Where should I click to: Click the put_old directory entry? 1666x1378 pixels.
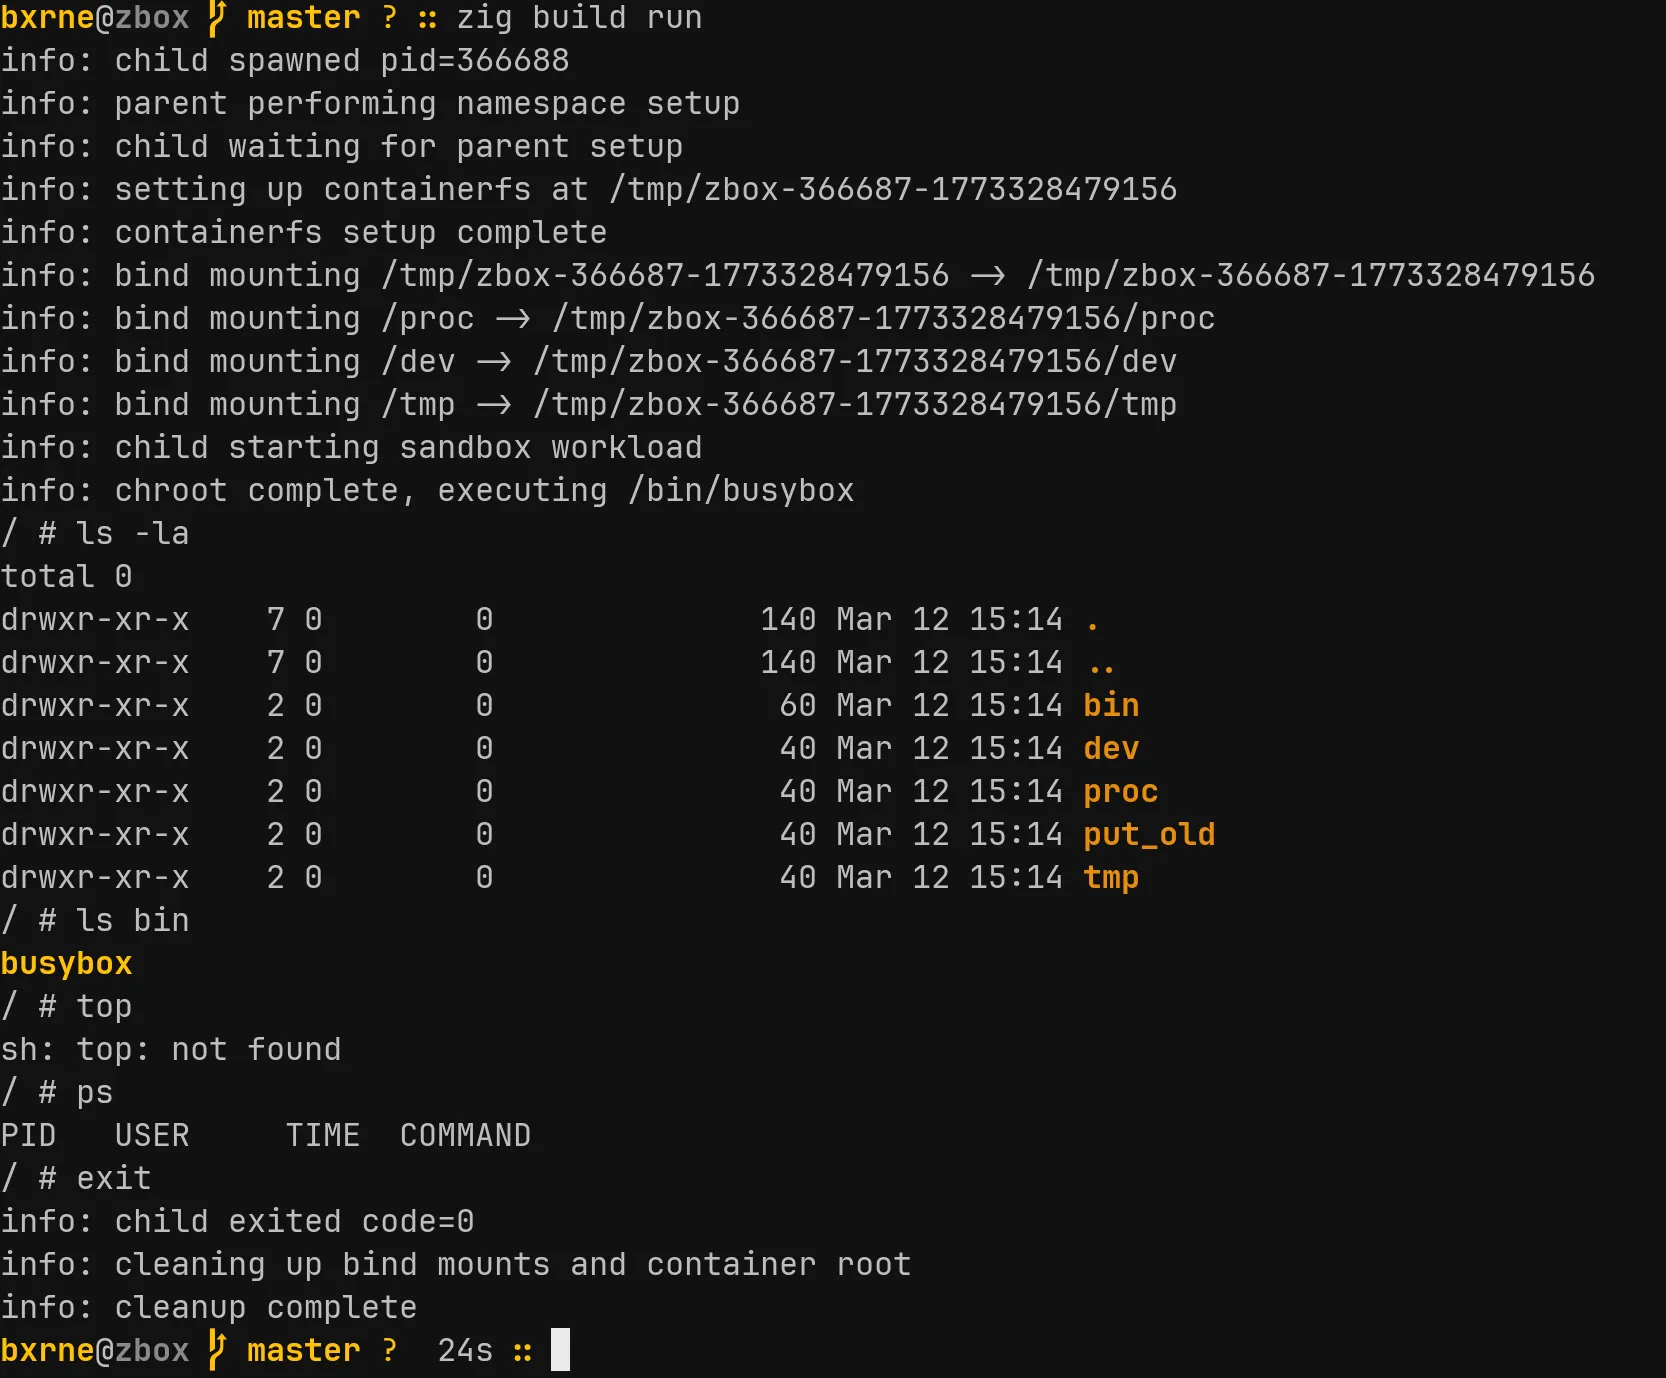(x=1149, y=835)
